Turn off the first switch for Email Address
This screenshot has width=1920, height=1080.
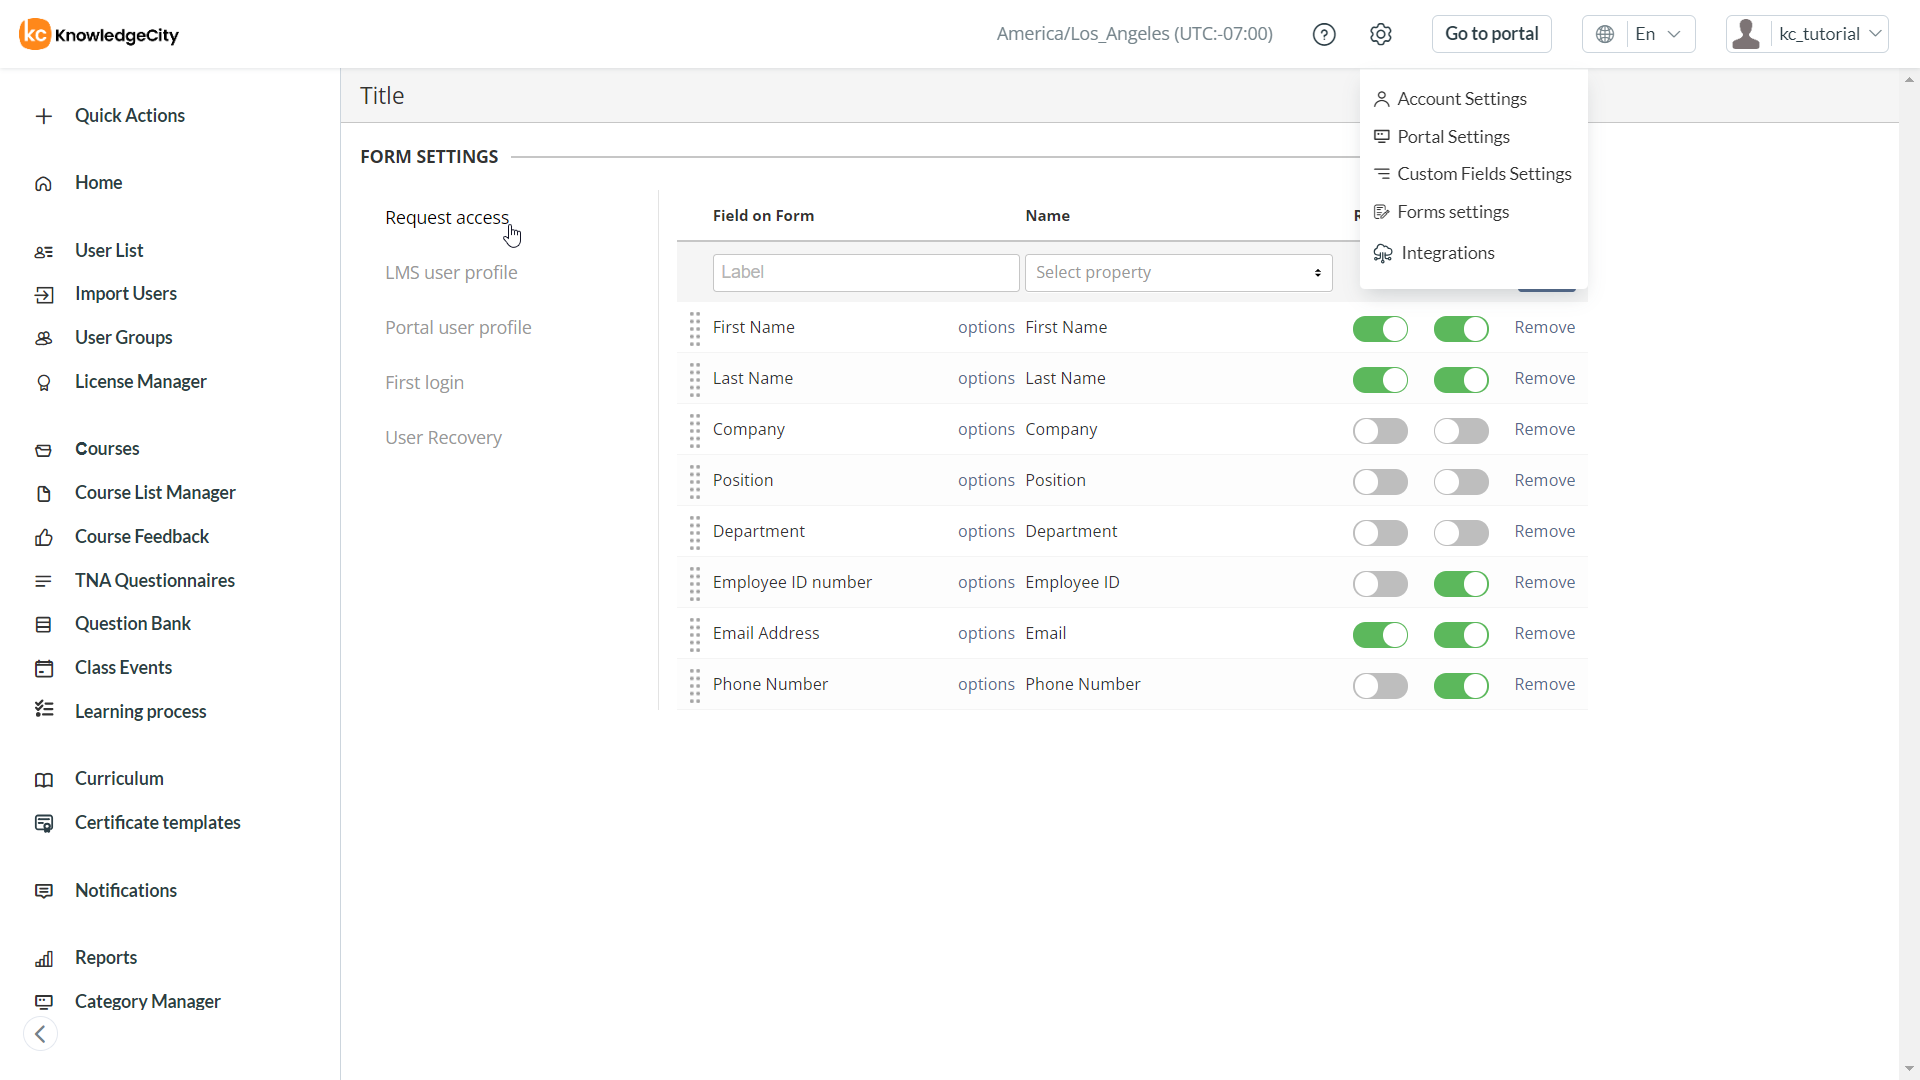[x=1380, y=635]
